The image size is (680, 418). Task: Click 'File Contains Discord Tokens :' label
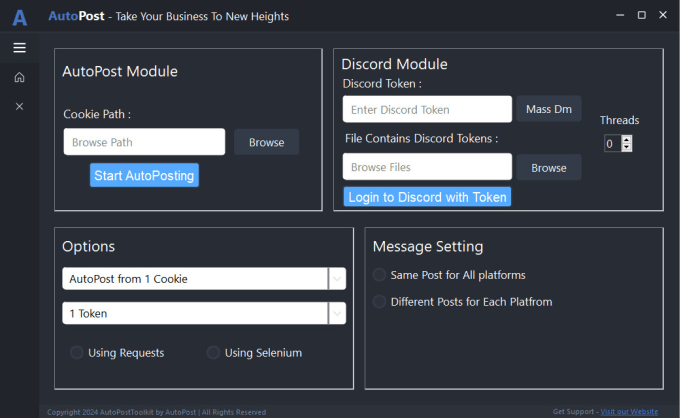coord(422,138)
